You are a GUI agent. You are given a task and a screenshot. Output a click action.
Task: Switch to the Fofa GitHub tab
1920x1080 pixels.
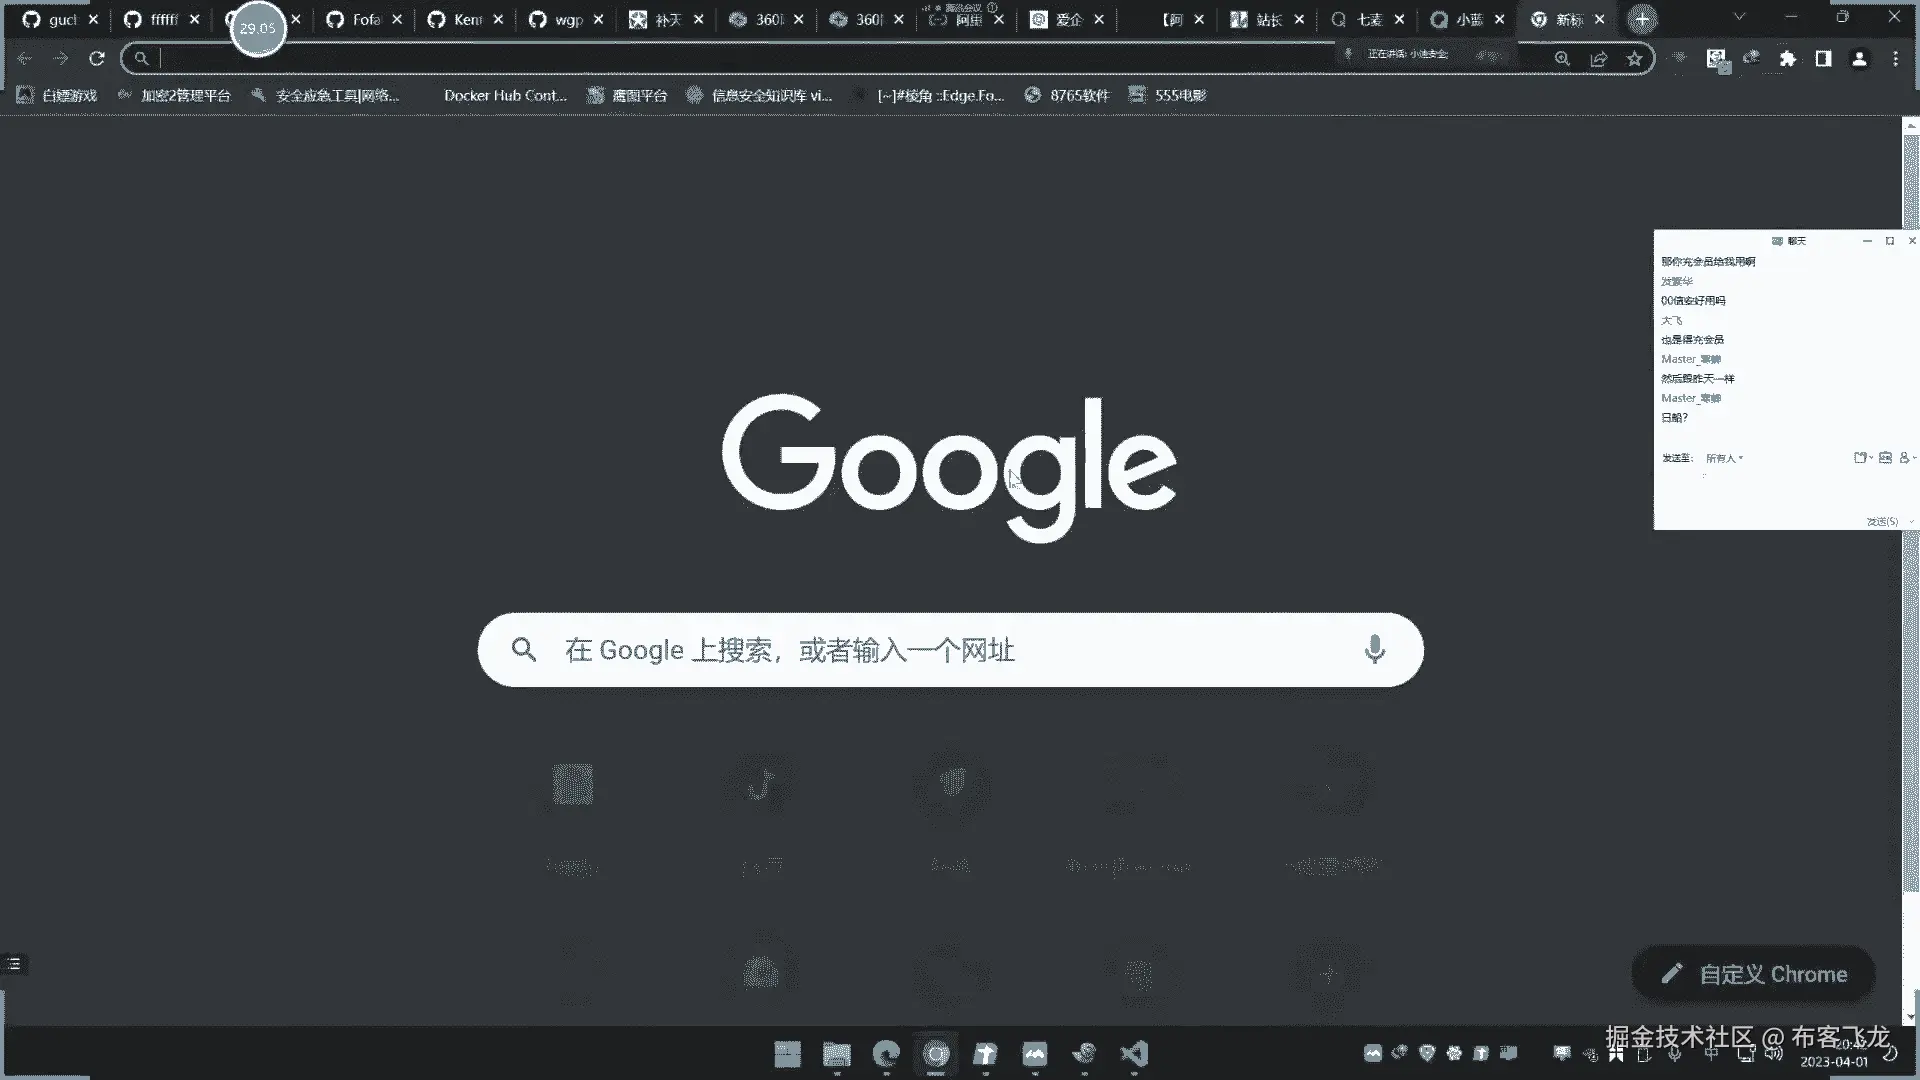(365, 19)
